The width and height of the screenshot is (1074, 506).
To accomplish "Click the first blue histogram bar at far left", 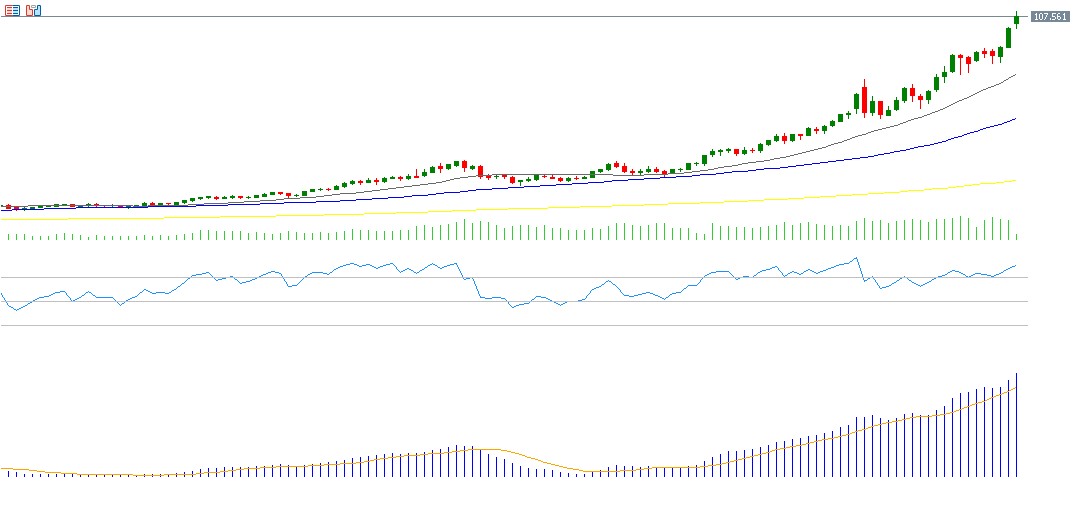I will pos(8,473).
